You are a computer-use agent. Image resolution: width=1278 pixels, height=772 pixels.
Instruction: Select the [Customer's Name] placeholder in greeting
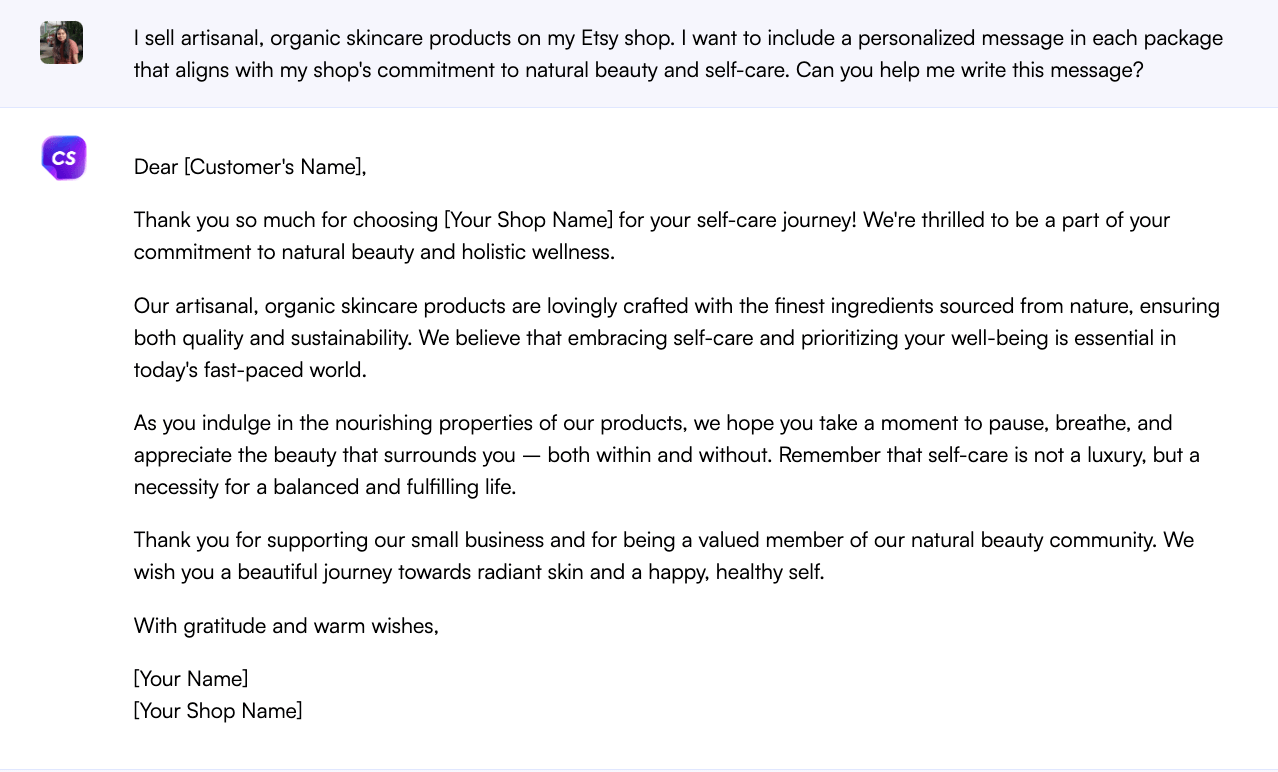[x=274, y=167]
